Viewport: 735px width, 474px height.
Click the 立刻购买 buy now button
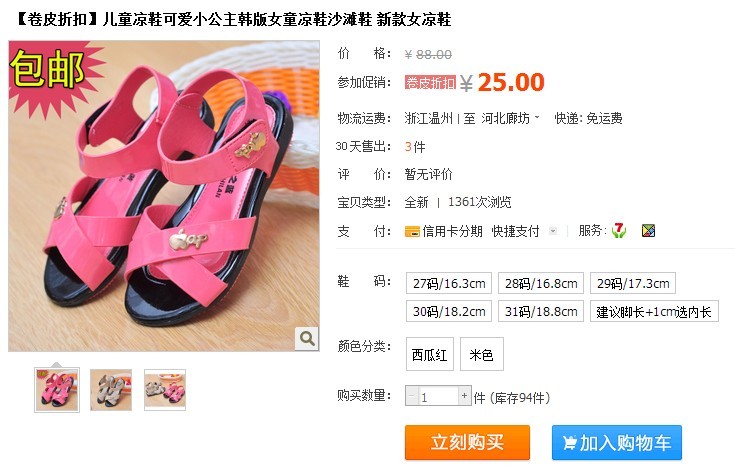pos(467,442)
